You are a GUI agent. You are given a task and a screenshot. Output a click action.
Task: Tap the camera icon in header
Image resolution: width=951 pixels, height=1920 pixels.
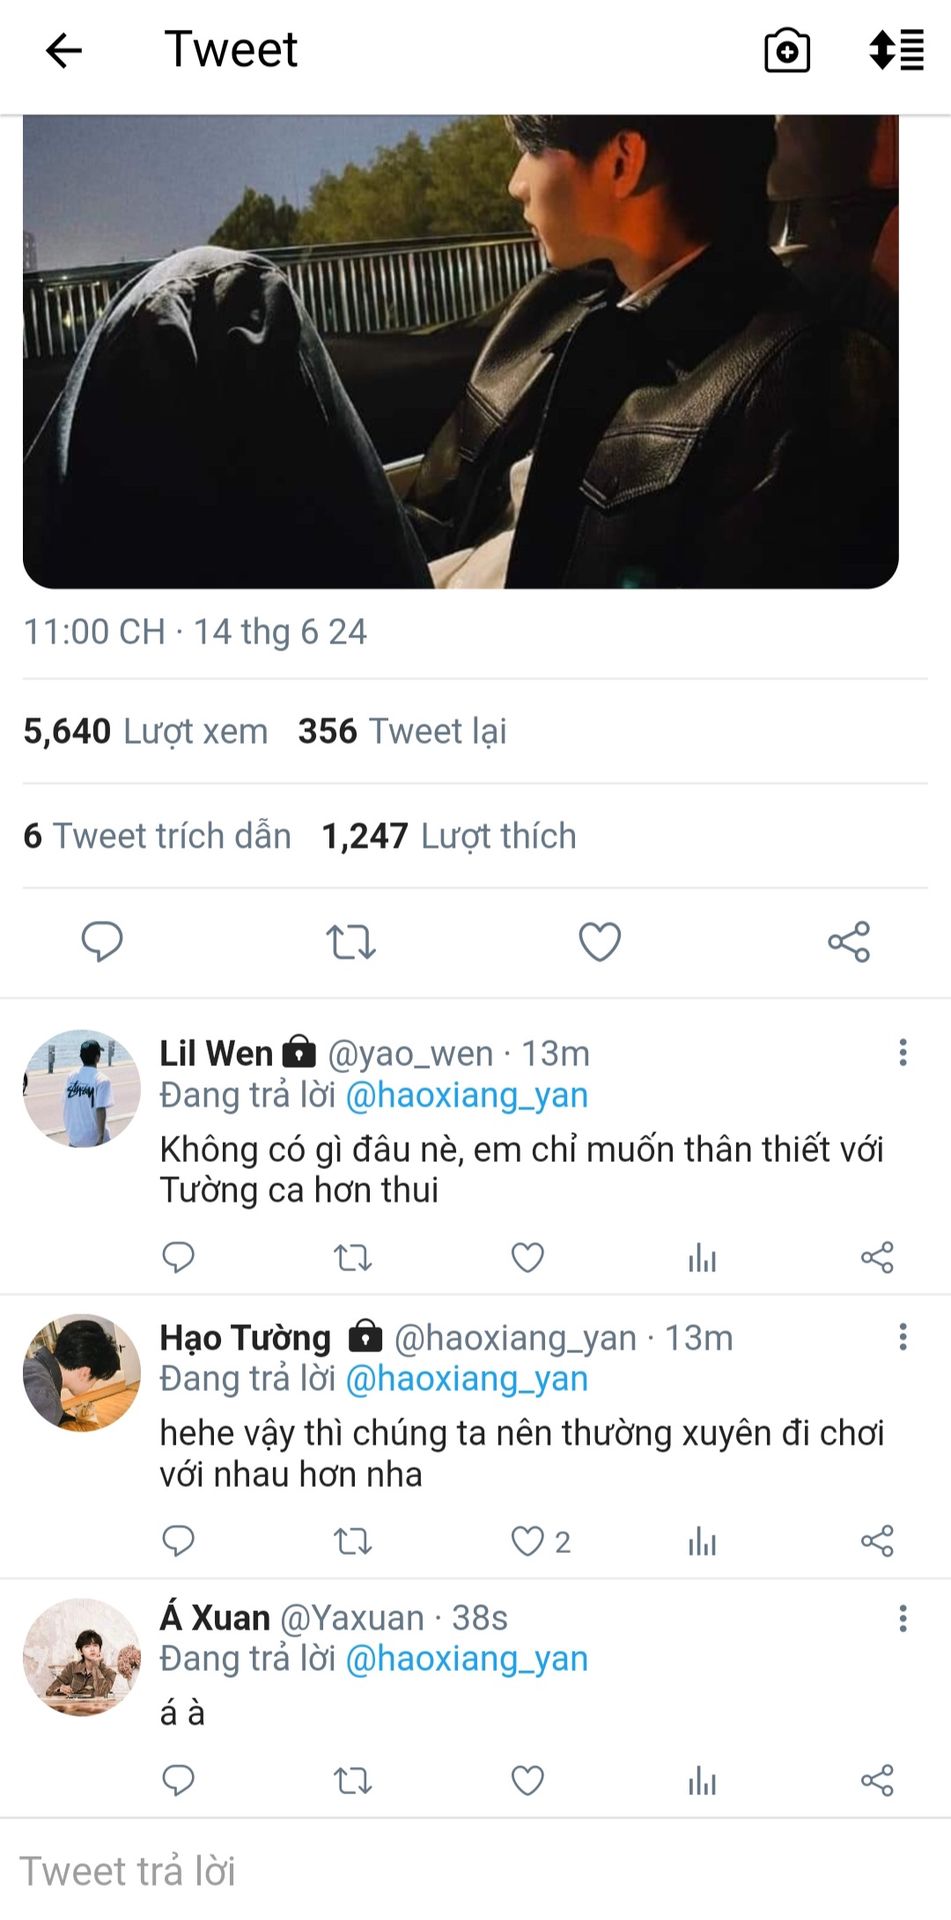coord(787,51)
